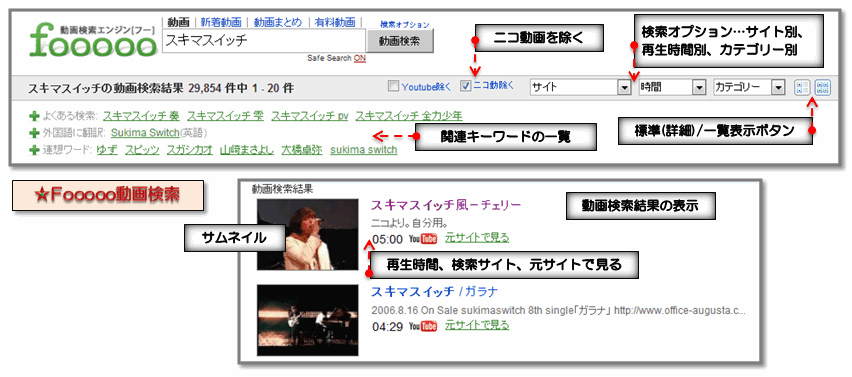Screen dimensions: 852x377
Task: Click the スピッツ related word
Action: click(x=142, y=149)
